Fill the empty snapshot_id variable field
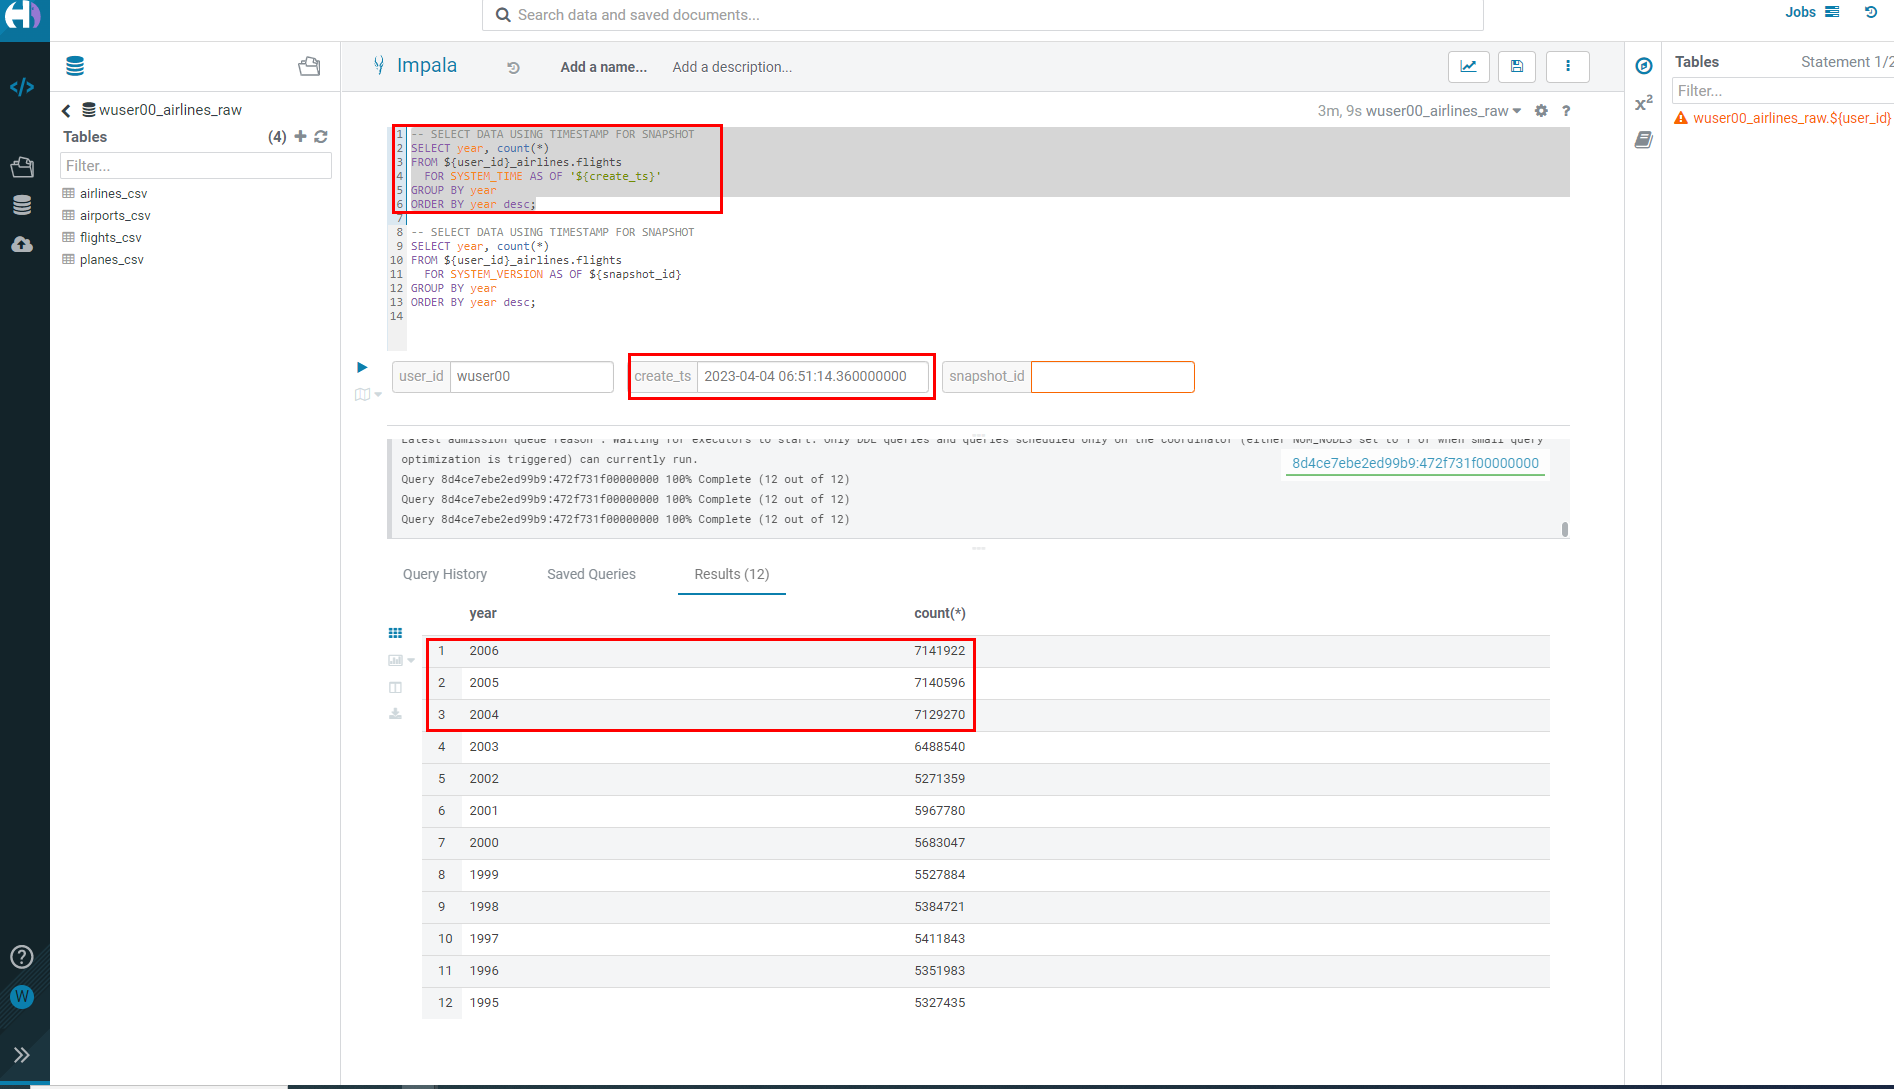This screenshot has width=1894, height=1089. tap(1112, 377)
